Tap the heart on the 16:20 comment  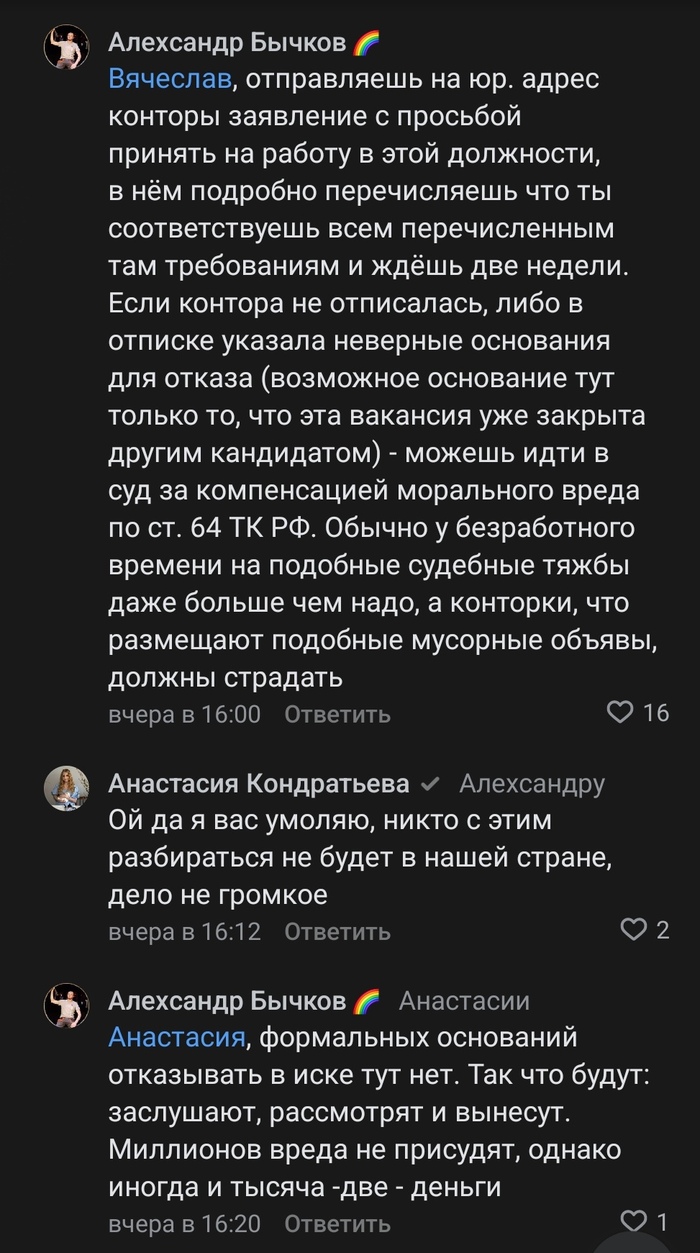pos(634,1221)
